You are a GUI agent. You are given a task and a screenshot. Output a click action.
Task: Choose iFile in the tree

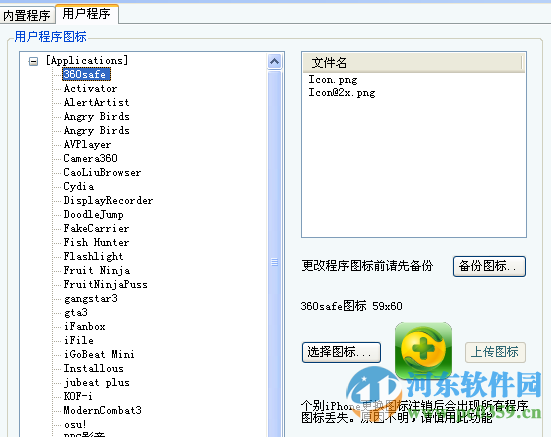click(x=79, y=340)
